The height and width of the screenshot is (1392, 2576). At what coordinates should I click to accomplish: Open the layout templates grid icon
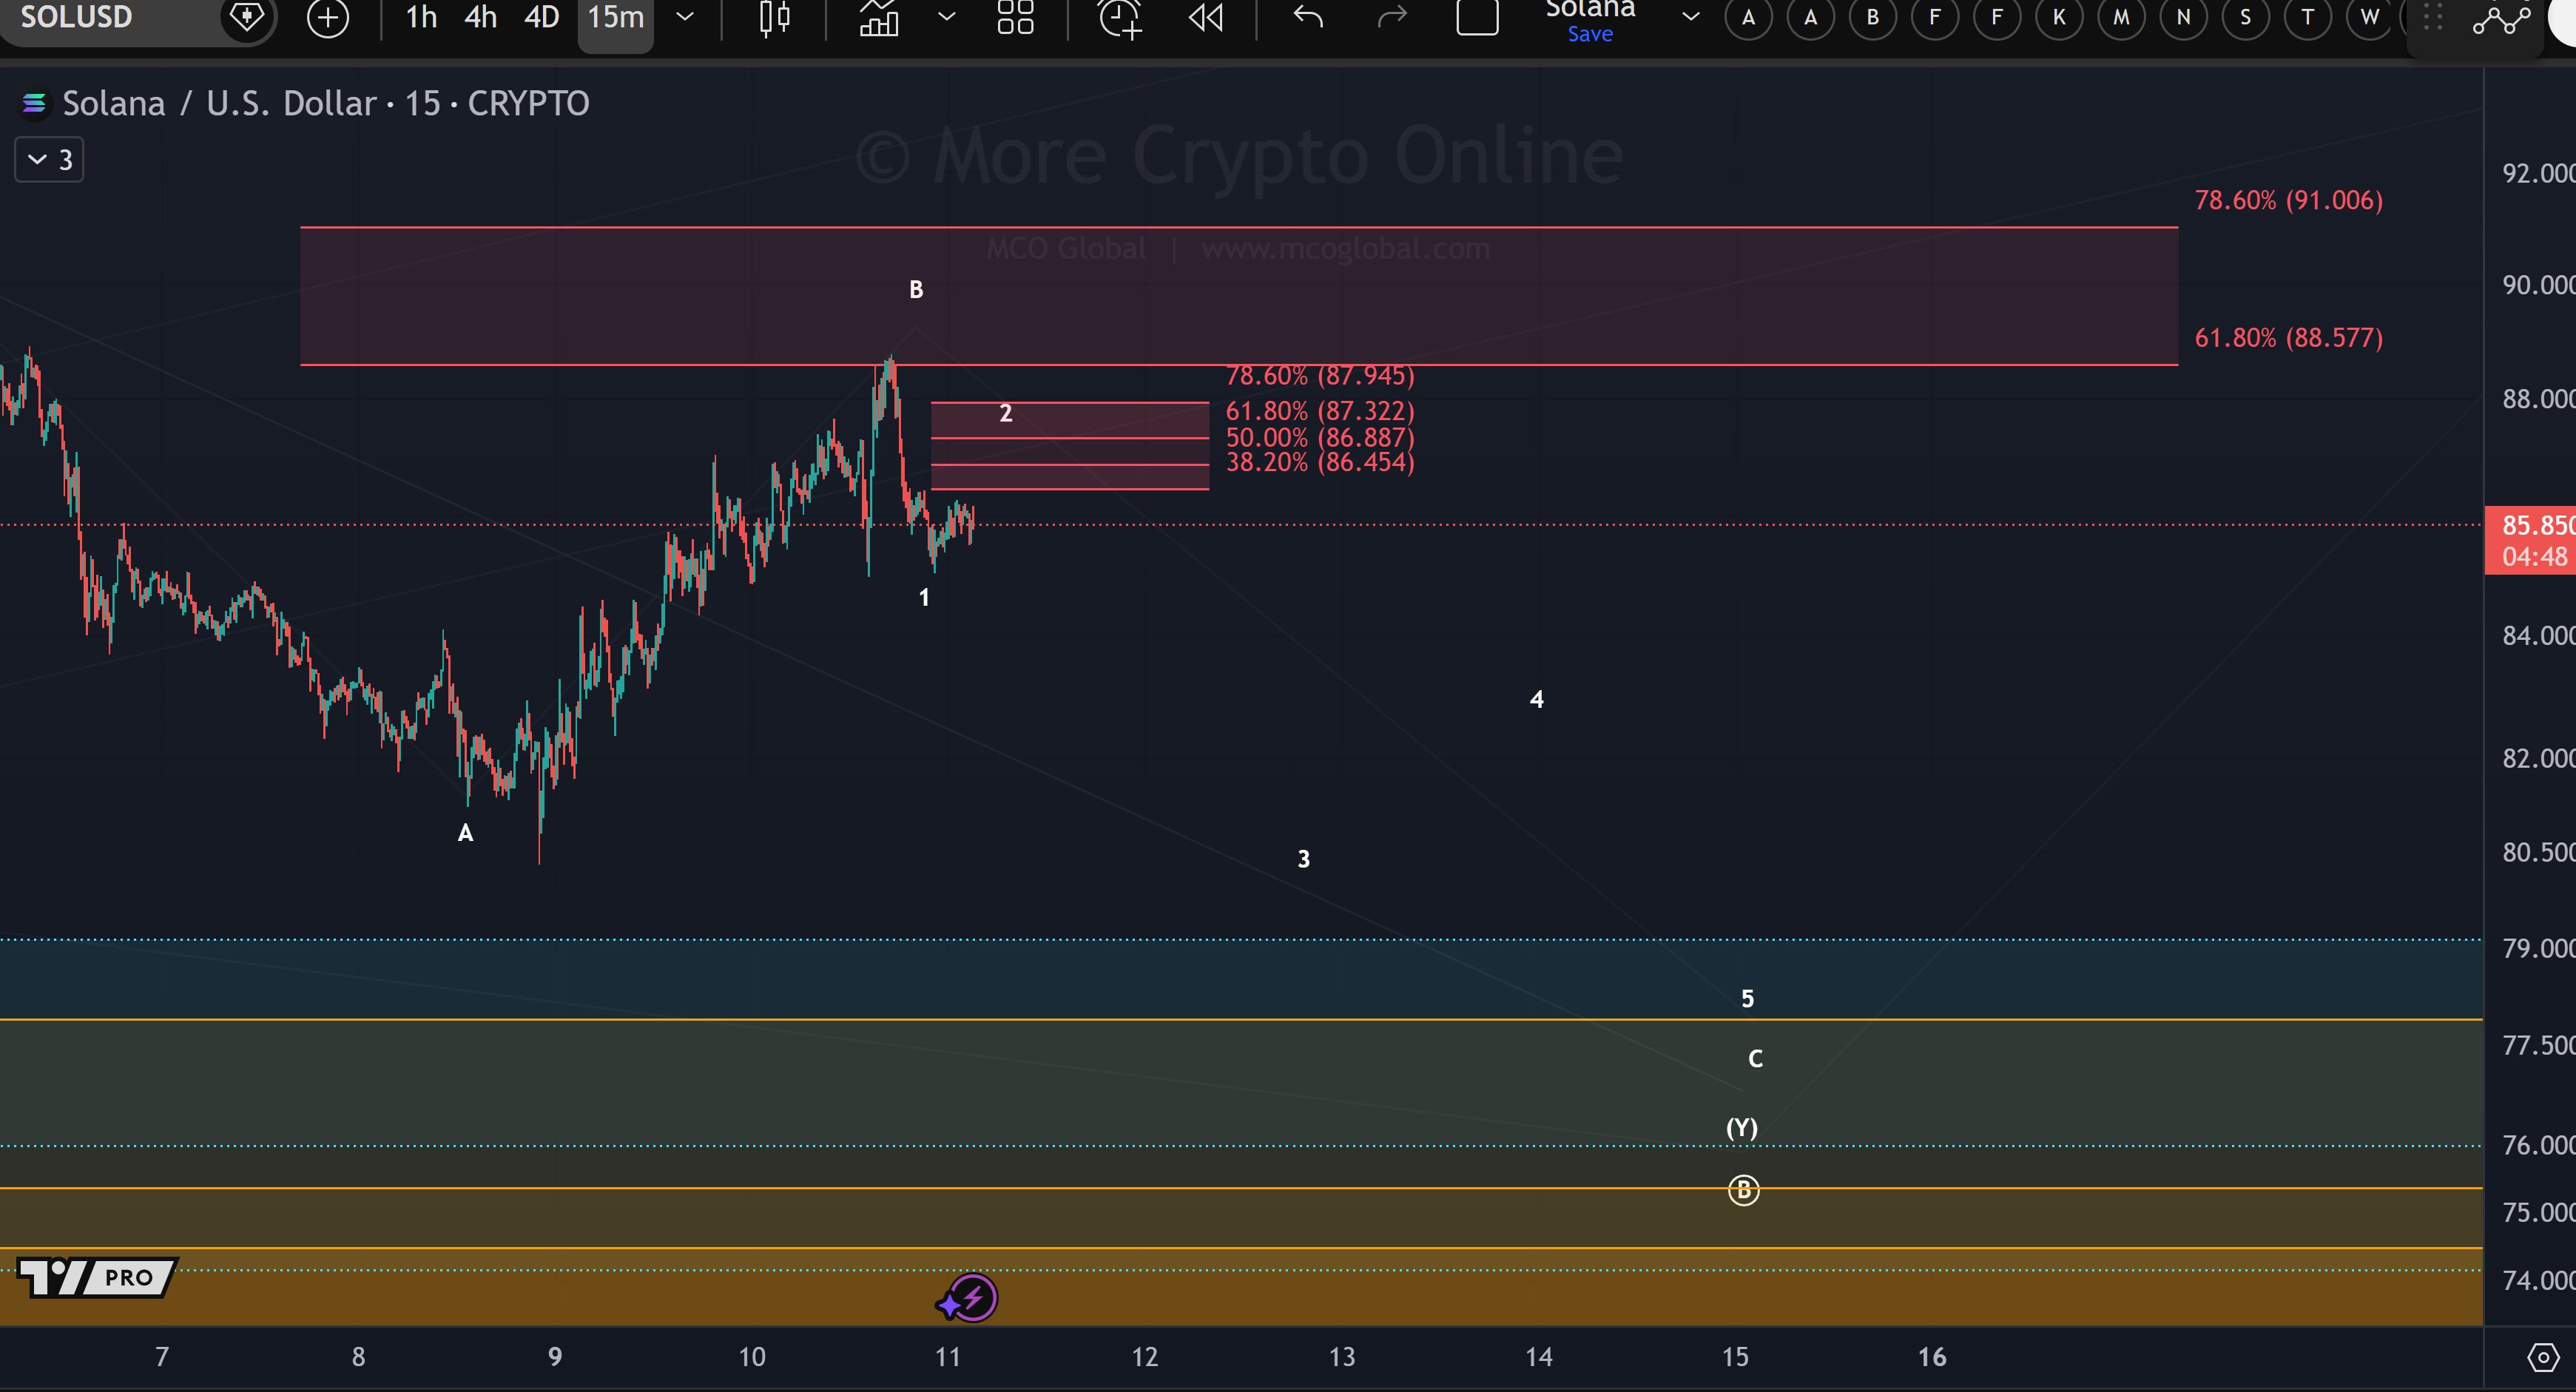pos(1015,18)
